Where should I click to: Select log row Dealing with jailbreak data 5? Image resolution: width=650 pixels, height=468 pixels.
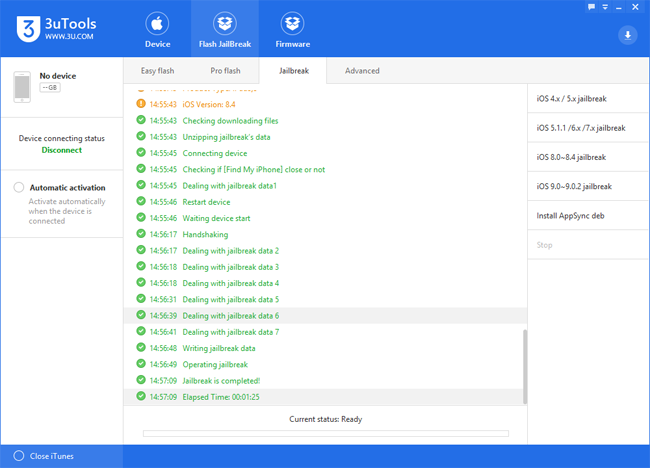[x=325, y=299]
